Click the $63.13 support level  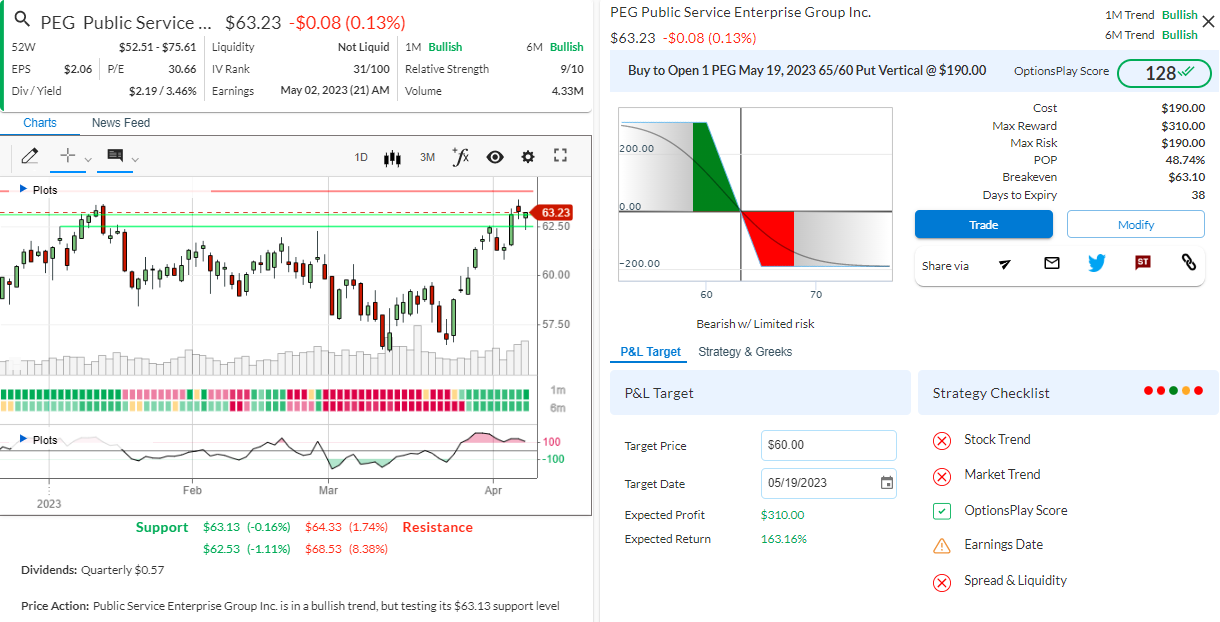pyautogui.click(x=246, y=527)
